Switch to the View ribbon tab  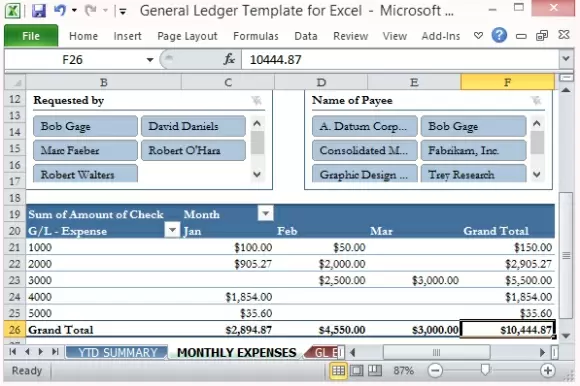(x=395, y=36)
